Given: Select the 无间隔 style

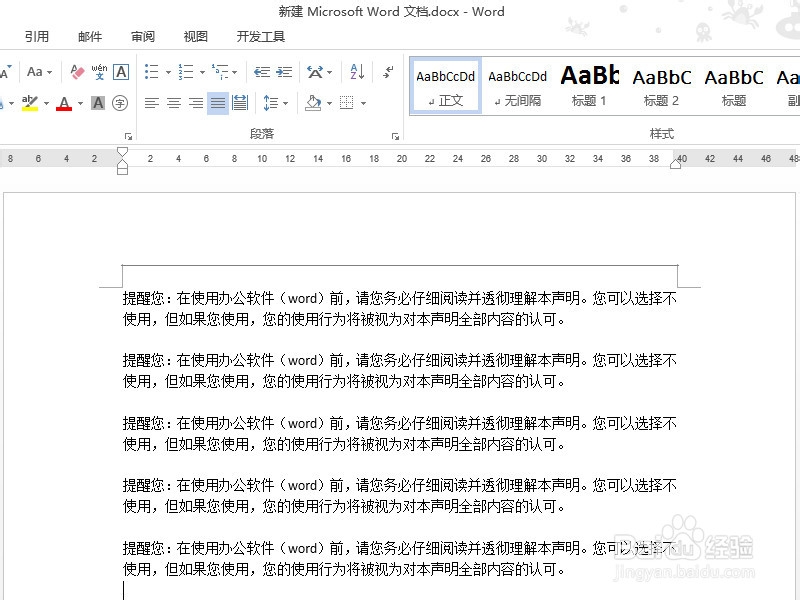Looking at the screenshot, I should click(x=517, y=86).
